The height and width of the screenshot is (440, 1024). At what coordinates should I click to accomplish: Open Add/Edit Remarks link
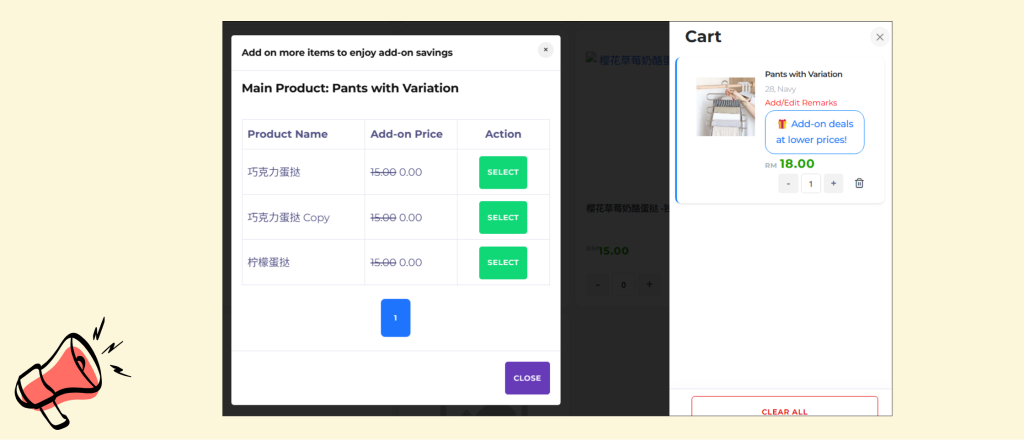pyautogui.click(x=800, y=103)
